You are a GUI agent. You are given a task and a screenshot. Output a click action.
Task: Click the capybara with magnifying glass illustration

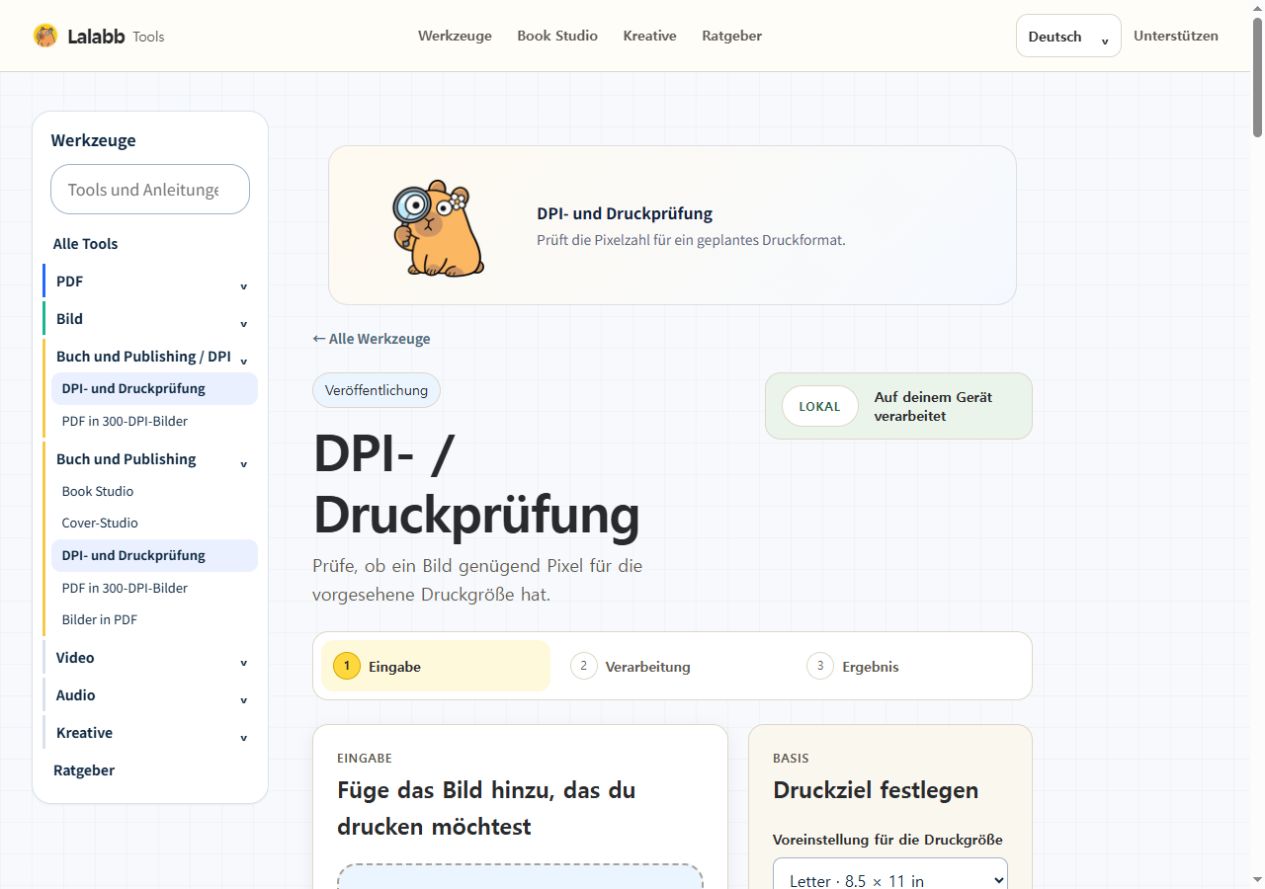coord(438,228)
